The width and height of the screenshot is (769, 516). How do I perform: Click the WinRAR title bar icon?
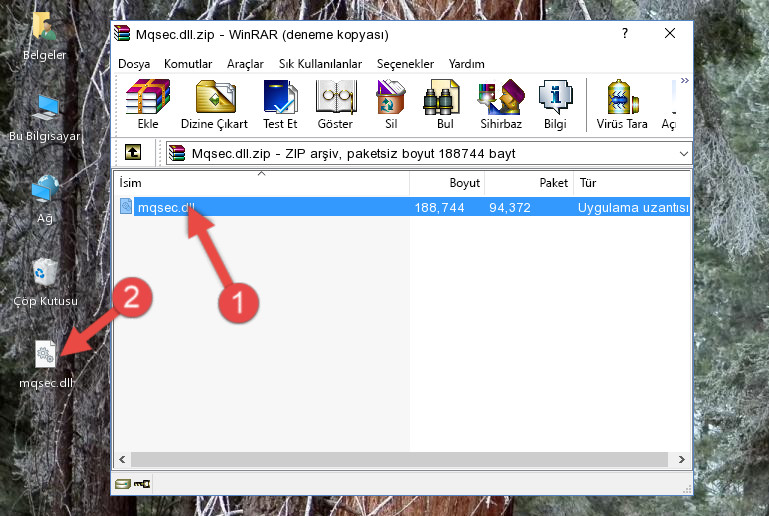122,34
